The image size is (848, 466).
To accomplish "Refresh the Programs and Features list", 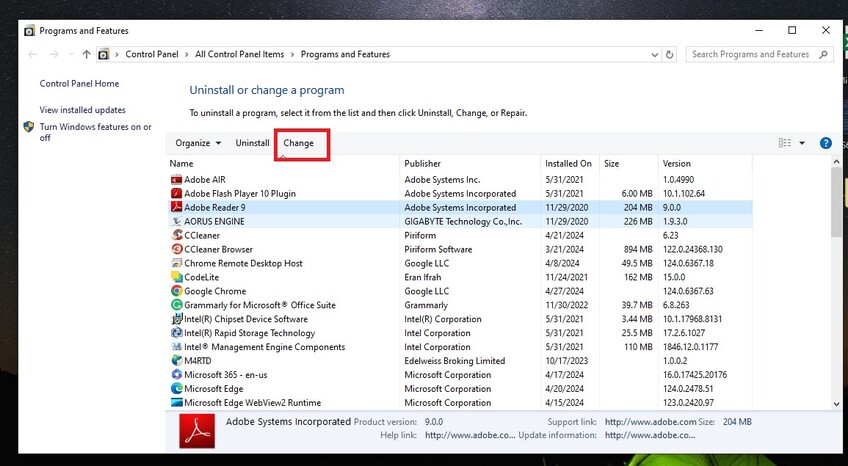I will tap(670, 54).
